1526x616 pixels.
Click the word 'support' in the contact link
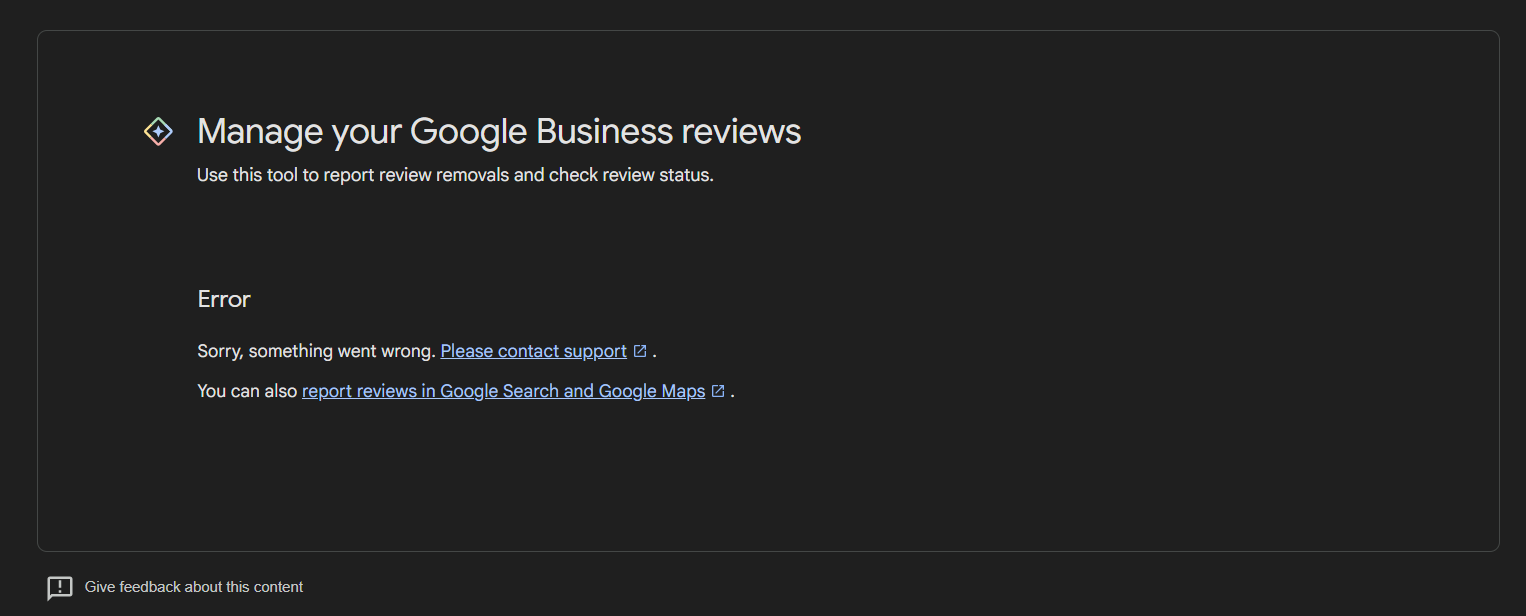(x=595, y=351)
